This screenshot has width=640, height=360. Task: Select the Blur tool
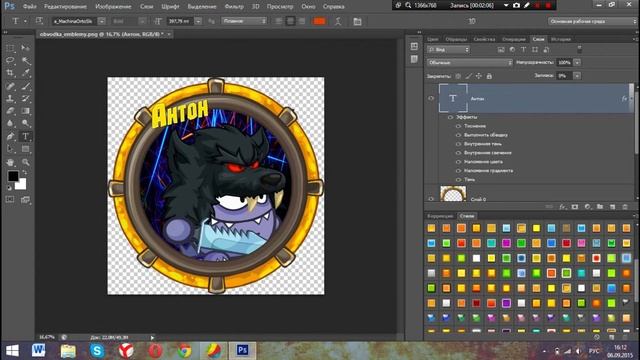[x=10, y=123]
